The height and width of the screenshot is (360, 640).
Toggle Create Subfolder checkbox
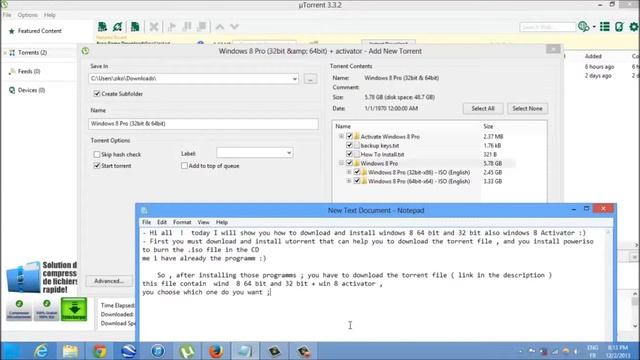[97, 94]
